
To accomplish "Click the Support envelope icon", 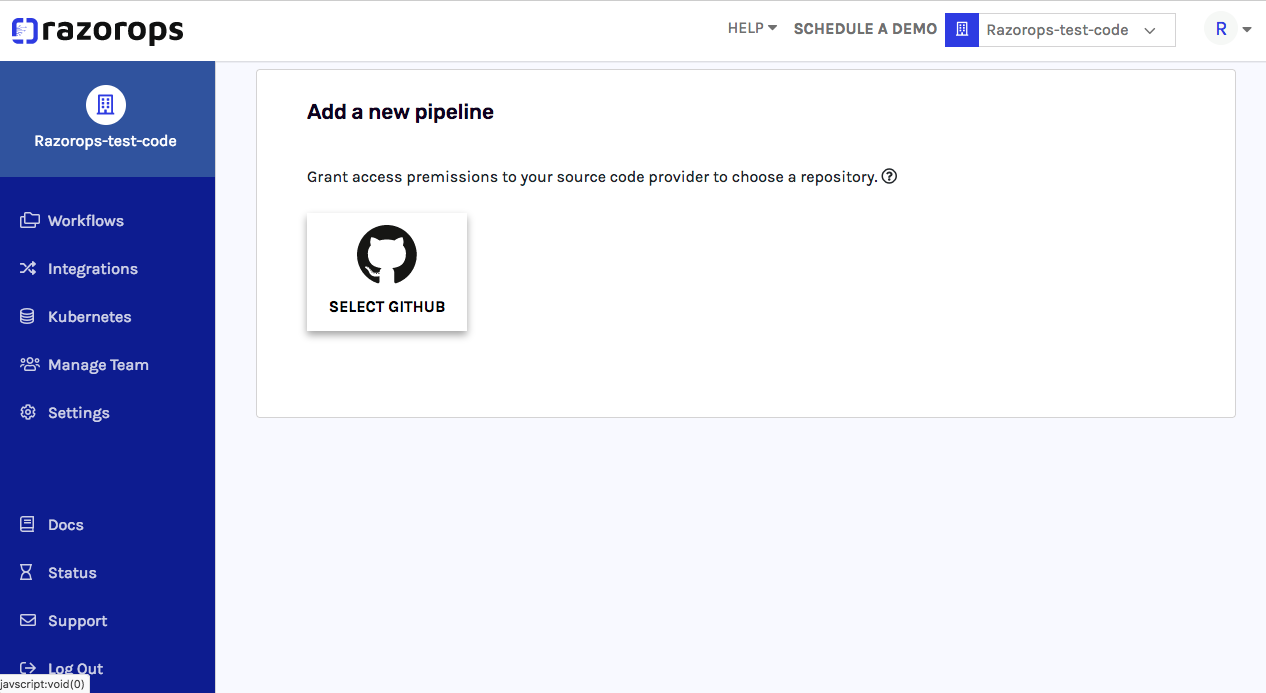I will tap(28, 620).
